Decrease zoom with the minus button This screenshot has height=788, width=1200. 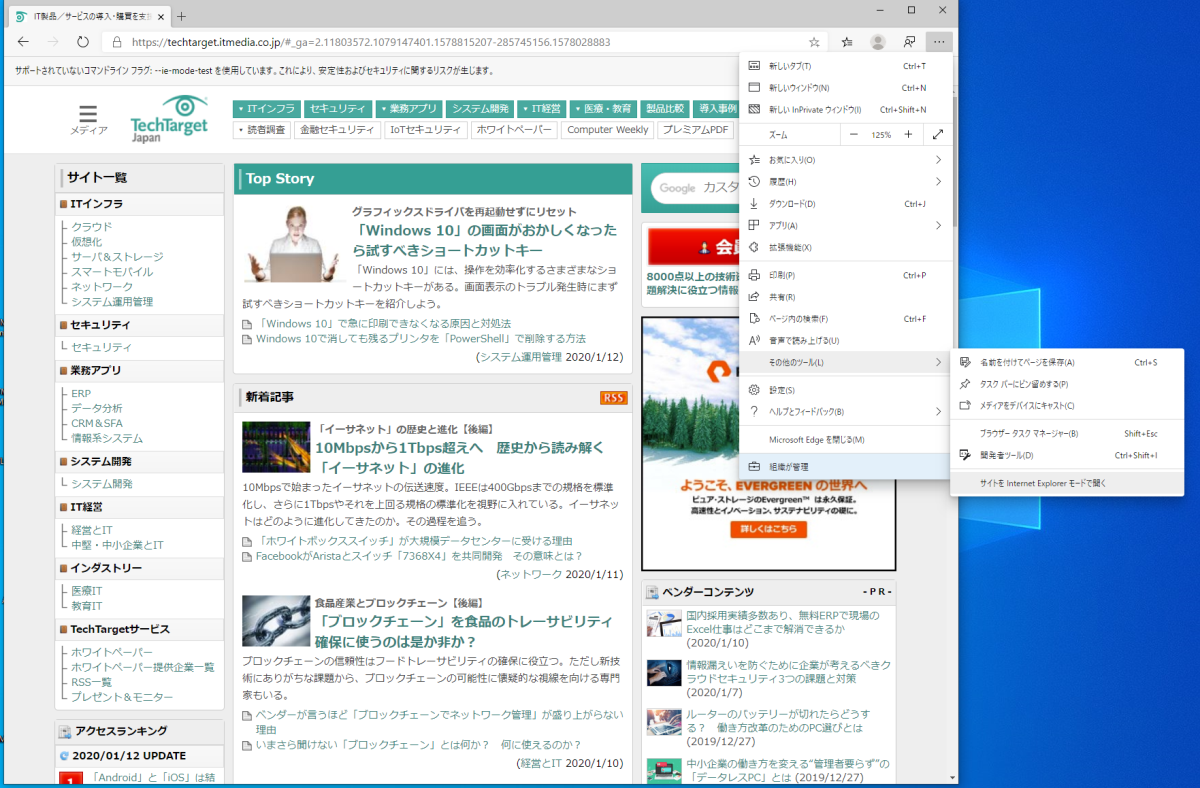pos(854,134)
